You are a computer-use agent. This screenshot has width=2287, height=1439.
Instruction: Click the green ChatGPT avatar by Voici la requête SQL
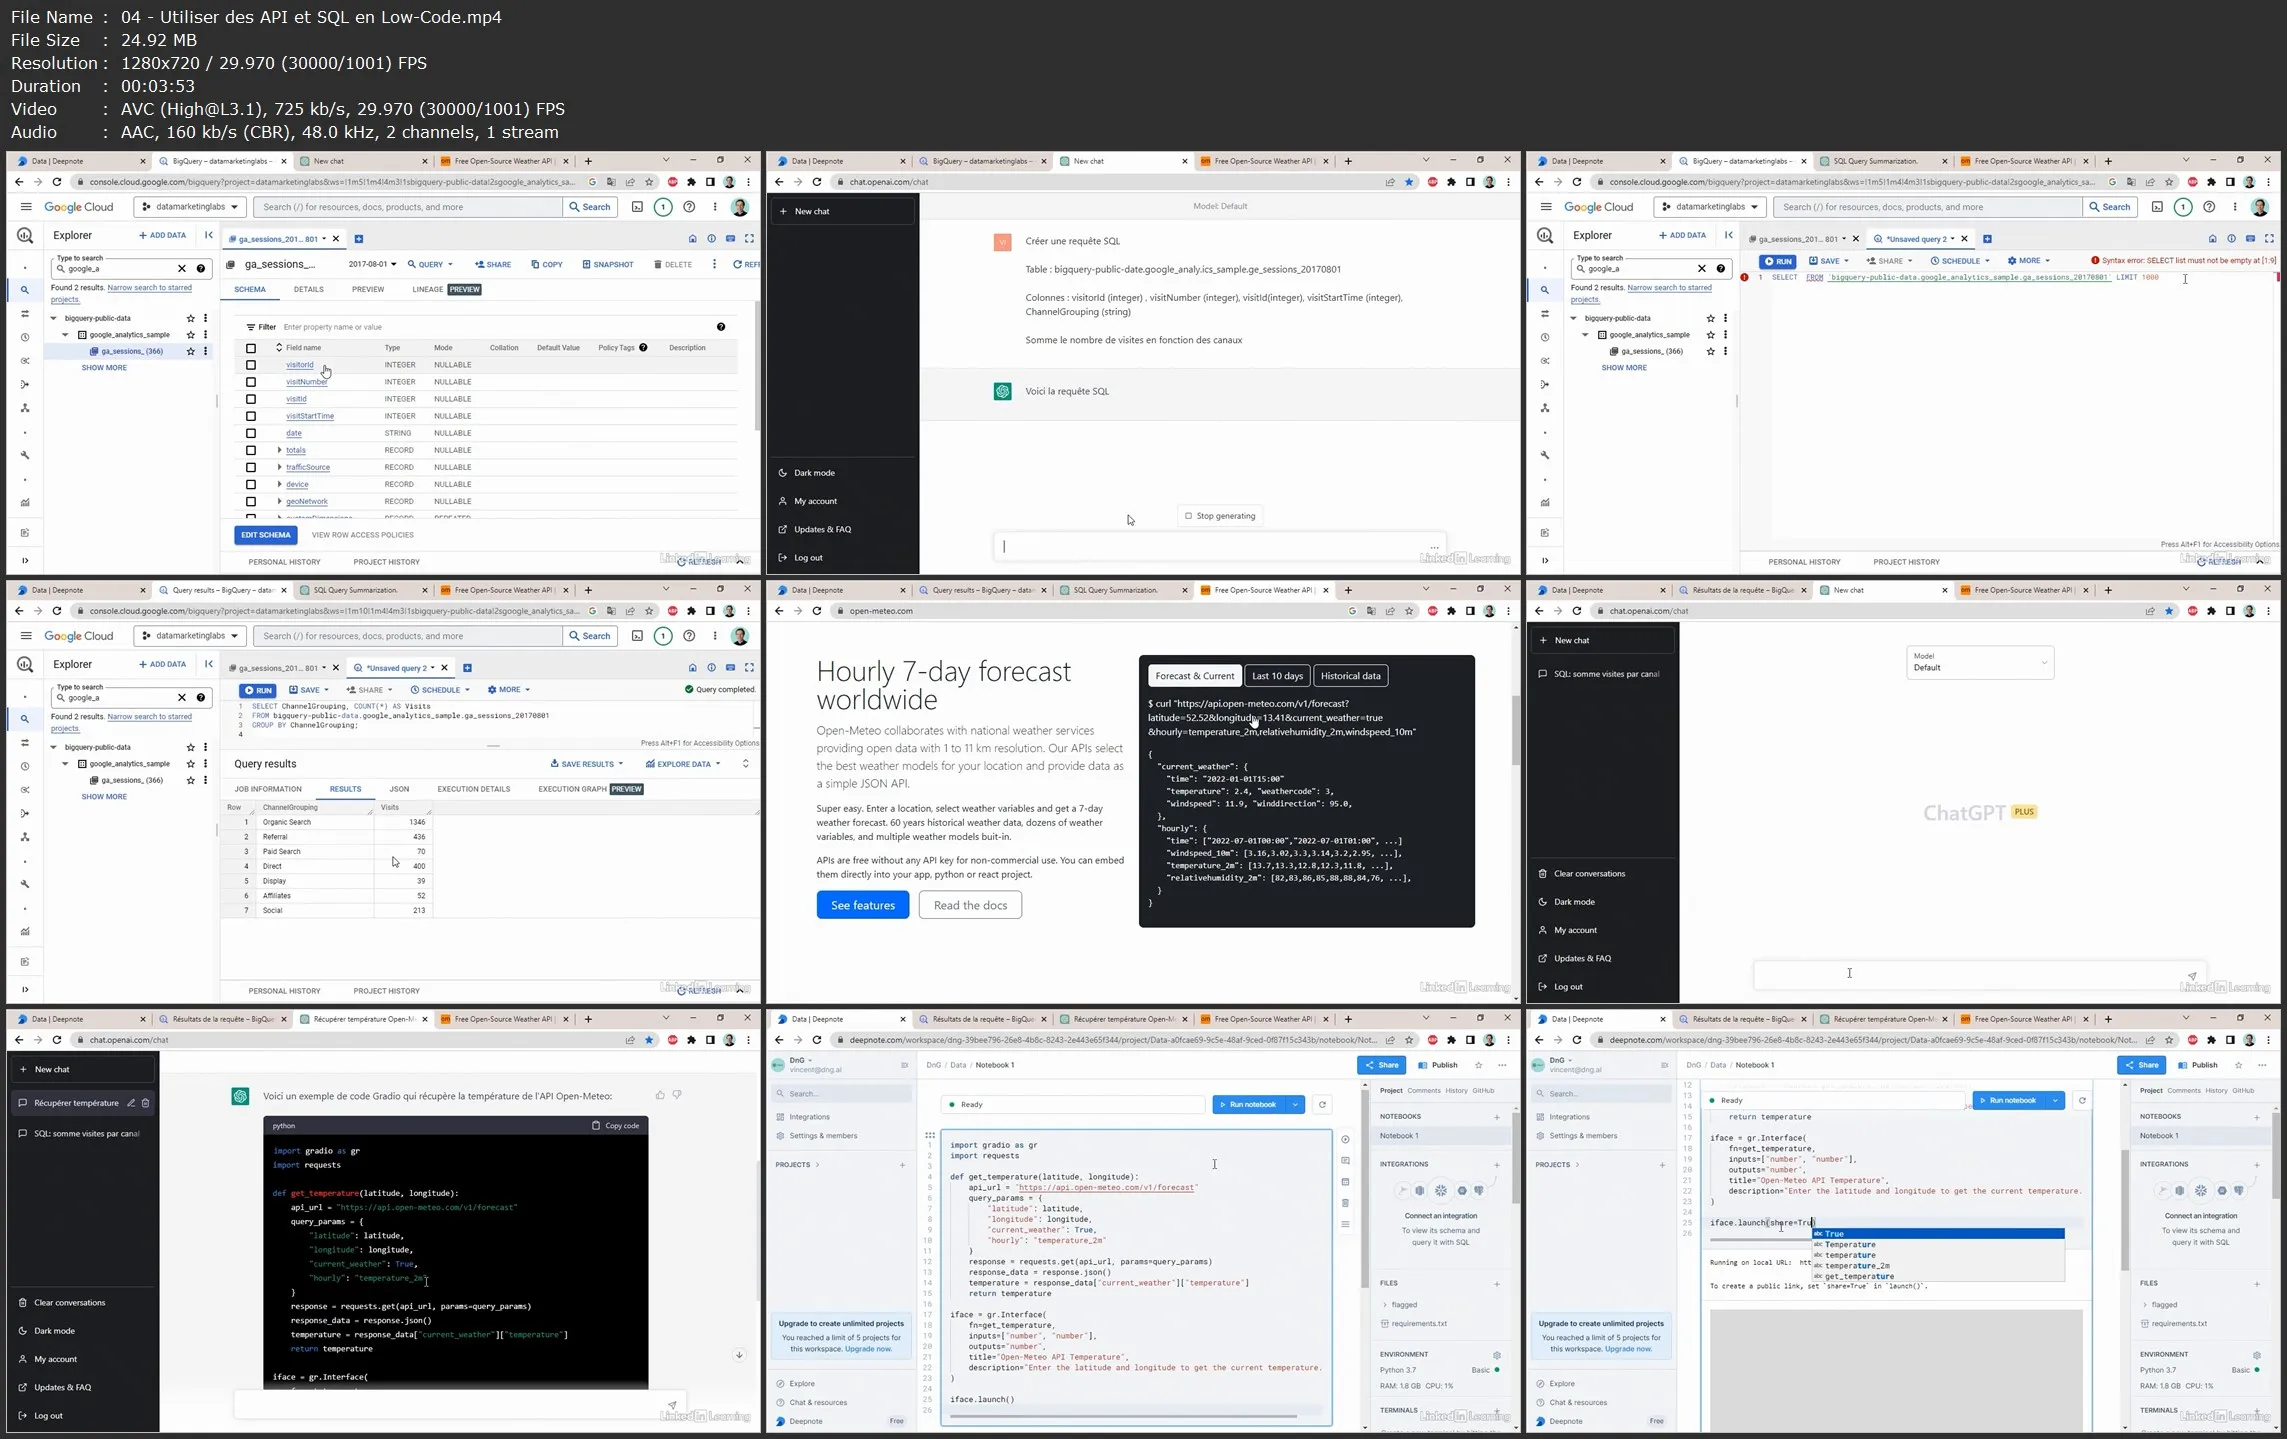pos(1003,392)
